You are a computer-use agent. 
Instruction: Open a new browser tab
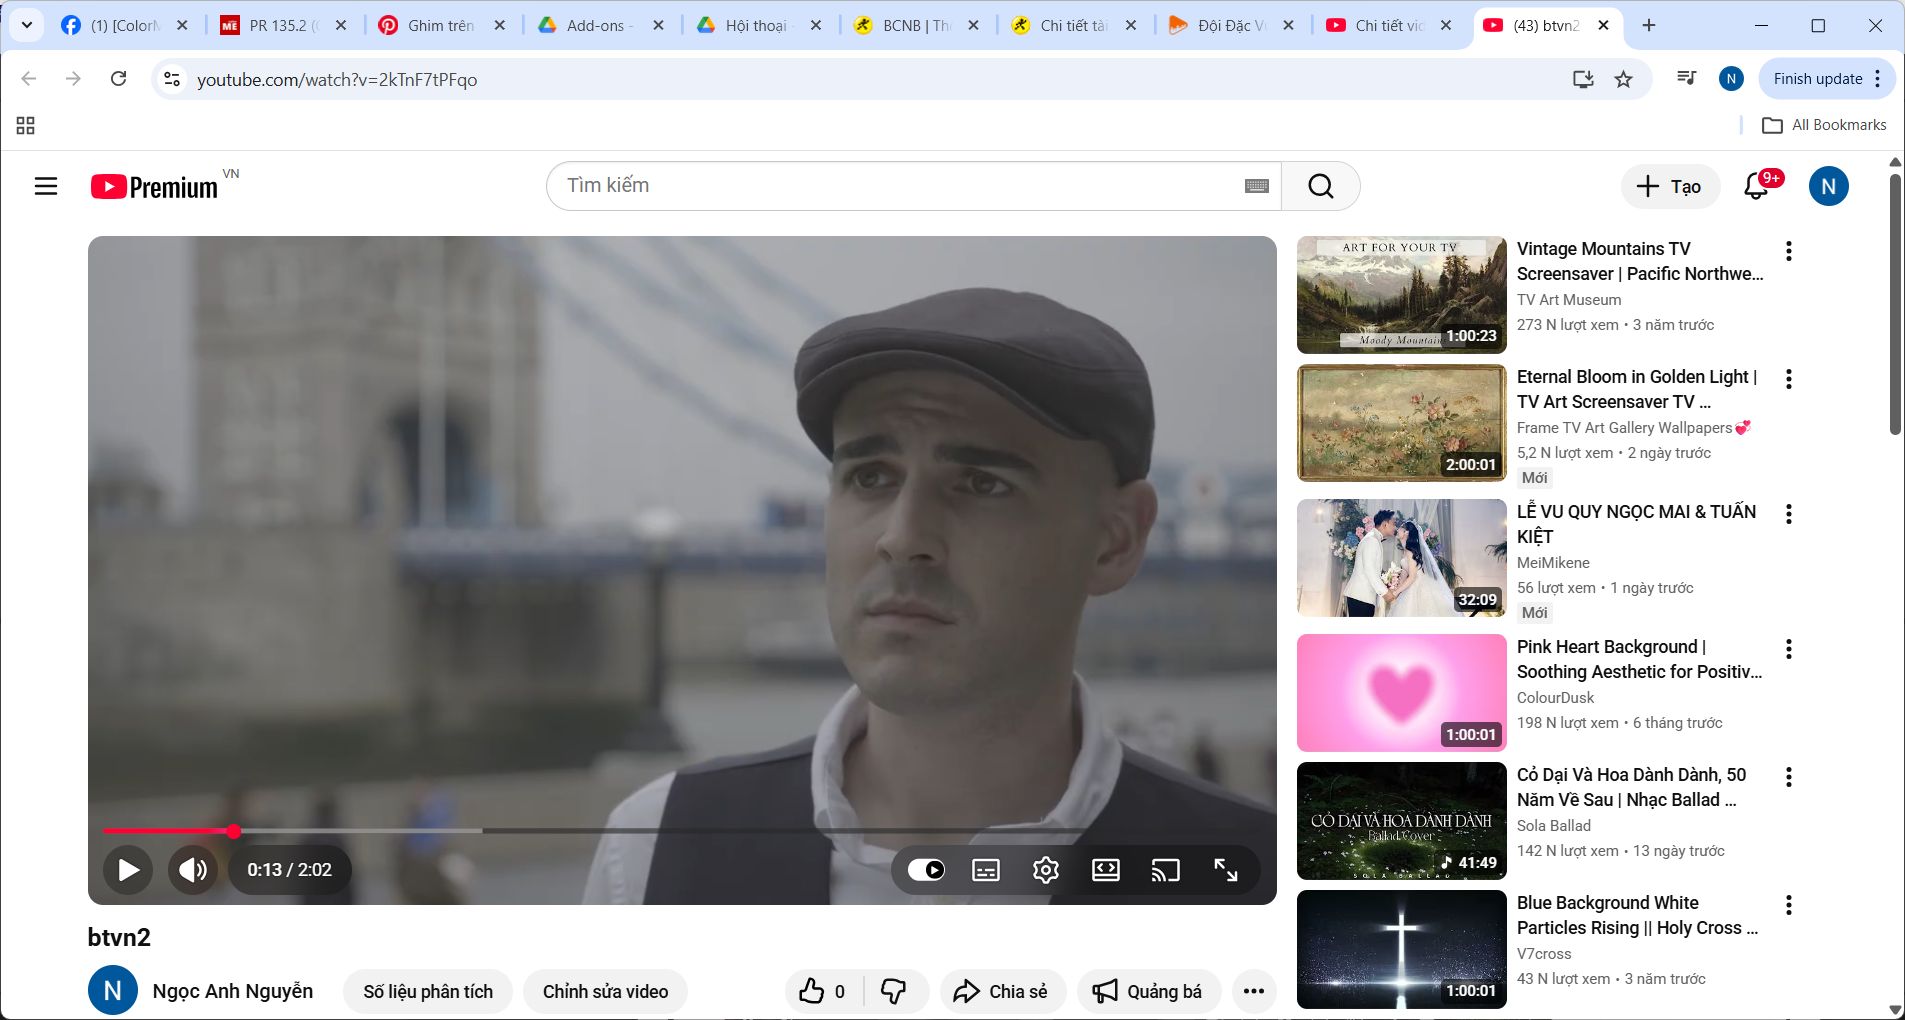point(1649,26)
